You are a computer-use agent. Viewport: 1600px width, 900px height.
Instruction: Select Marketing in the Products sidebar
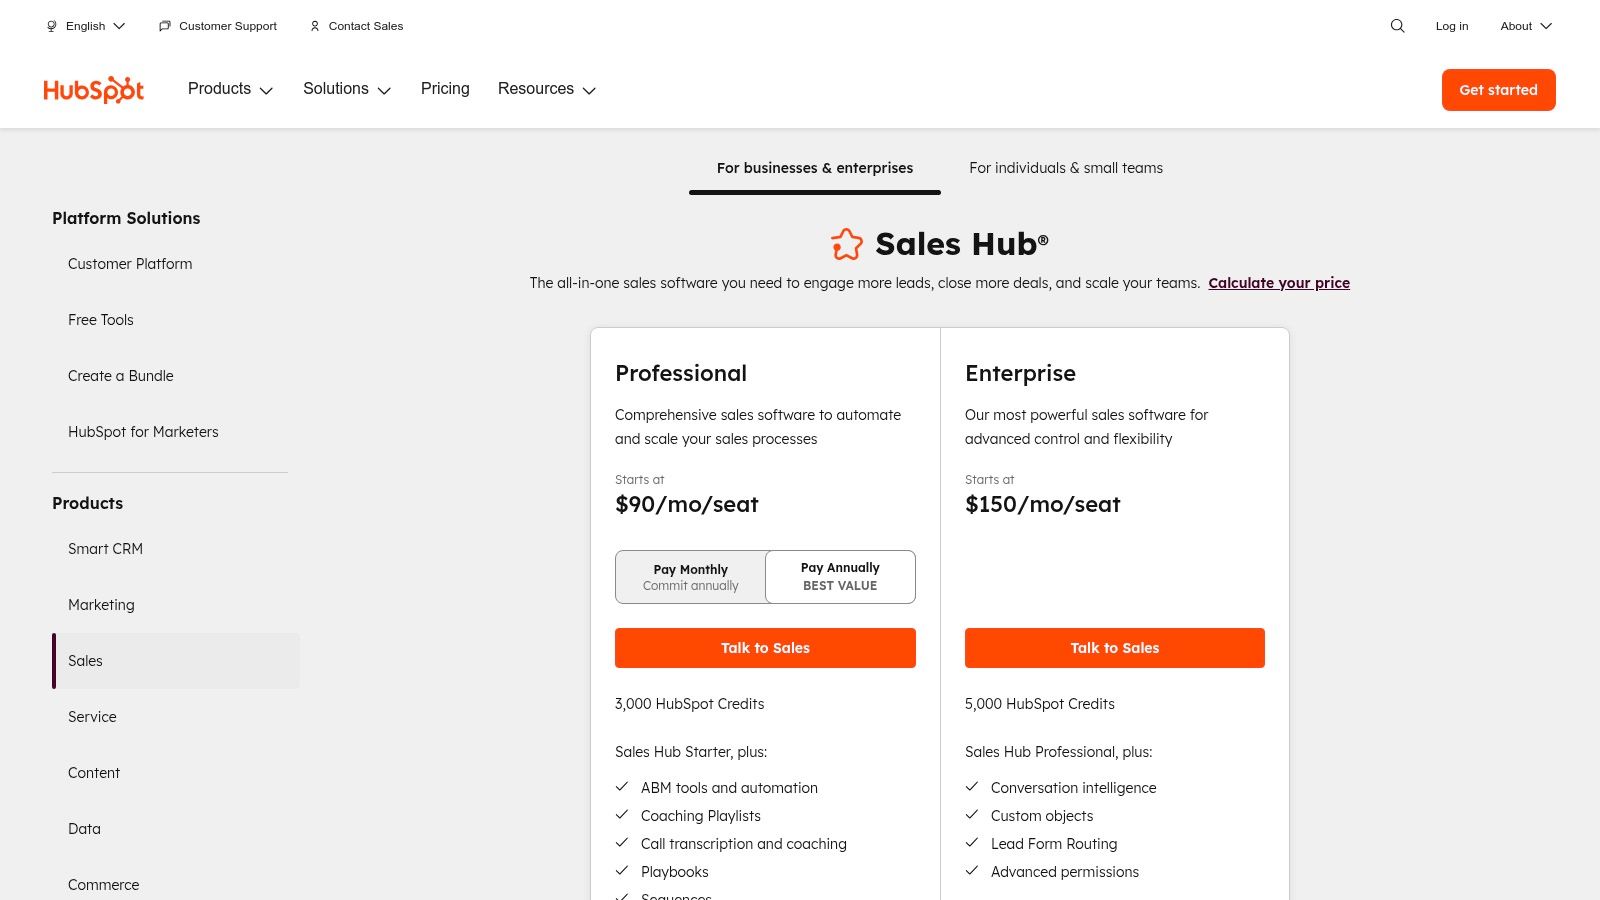(x=101, y=605)
